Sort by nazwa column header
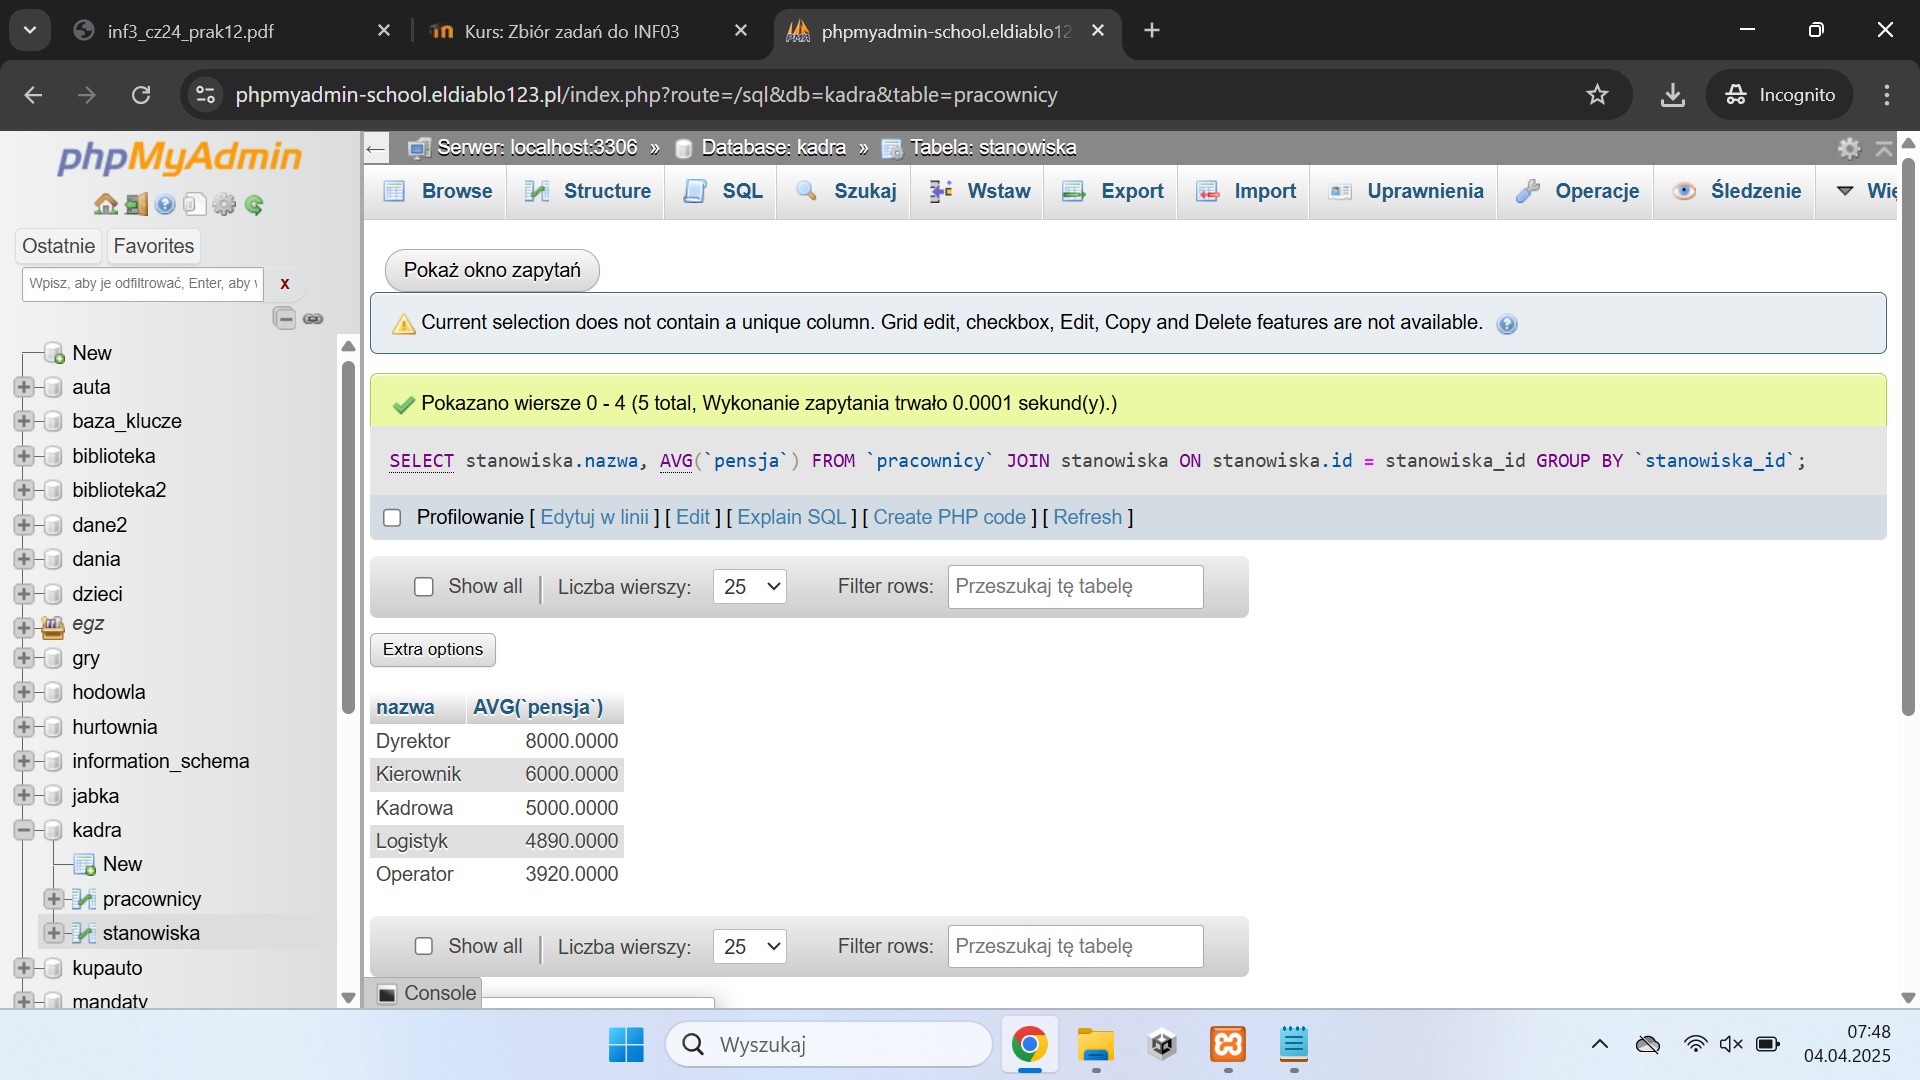The image size is (1920, 1080). click(x=405, y=708)
